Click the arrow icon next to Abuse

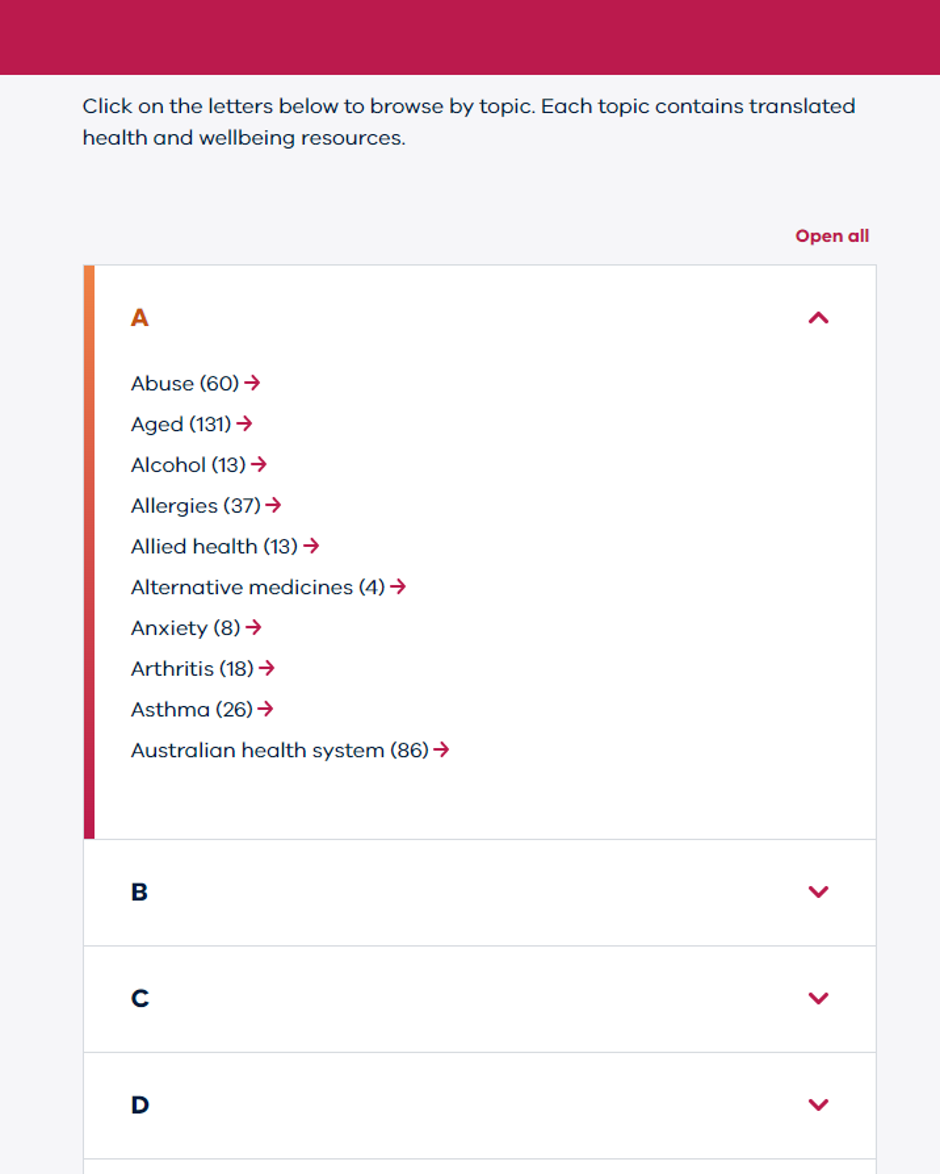point(252,383)
